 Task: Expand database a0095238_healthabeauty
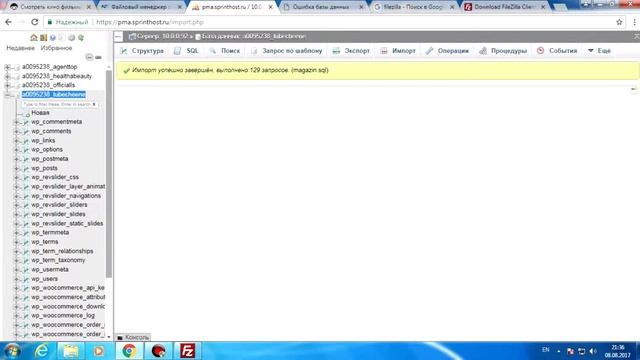7,76
